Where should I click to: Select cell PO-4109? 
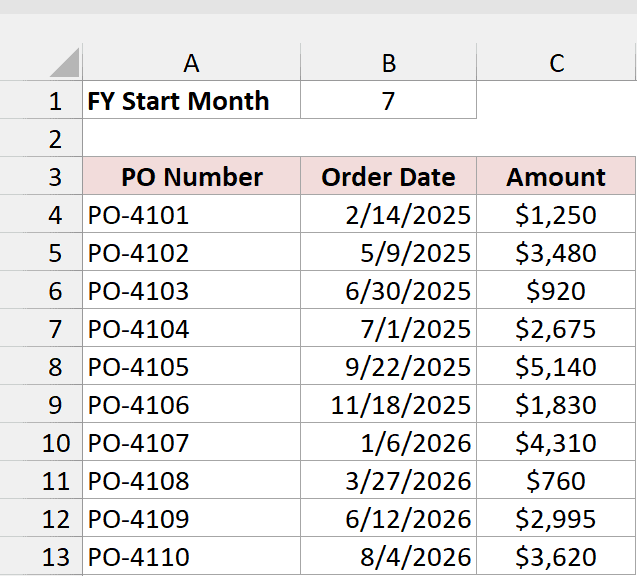(191, 518)
